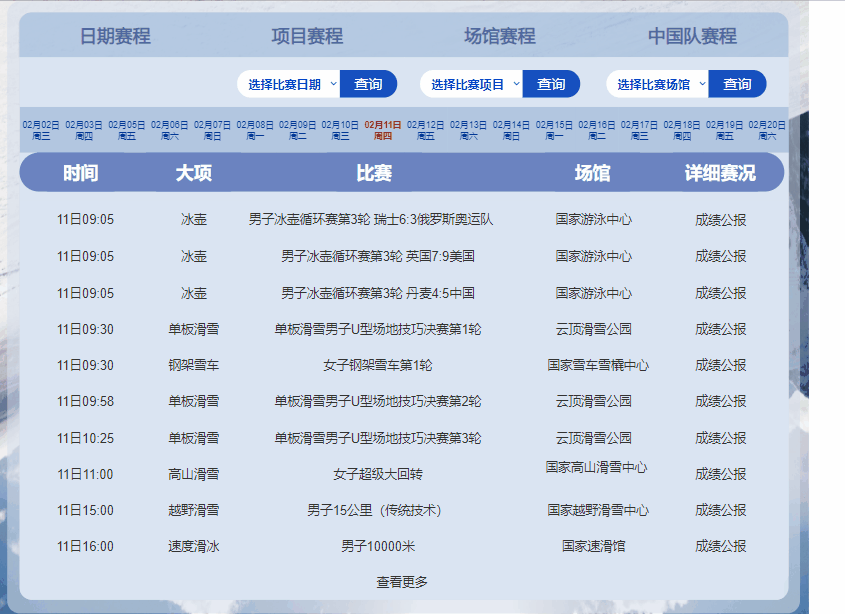Click the 大项 column header
The height and width of the screenshot is (614, 845).
click(x=194, y=173)
